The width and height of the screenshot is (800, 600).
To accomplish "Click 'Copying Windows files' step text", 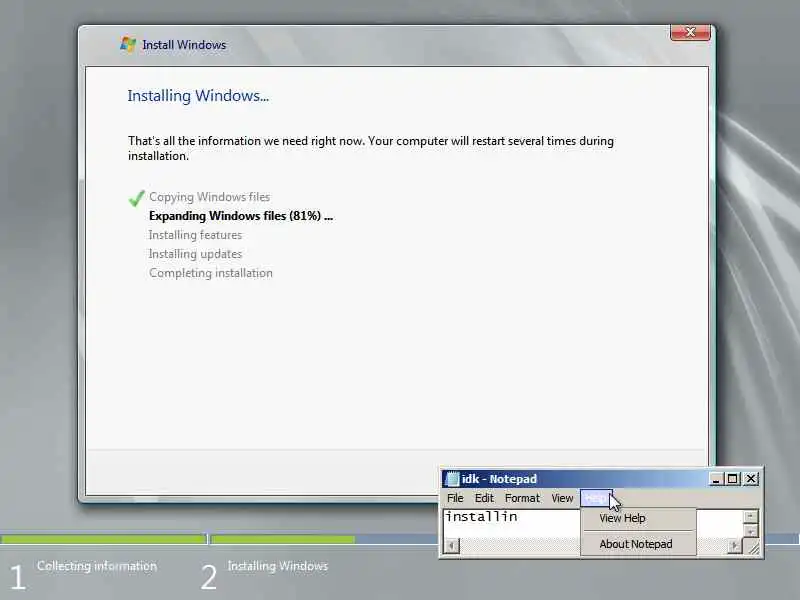I will (209, 197).
